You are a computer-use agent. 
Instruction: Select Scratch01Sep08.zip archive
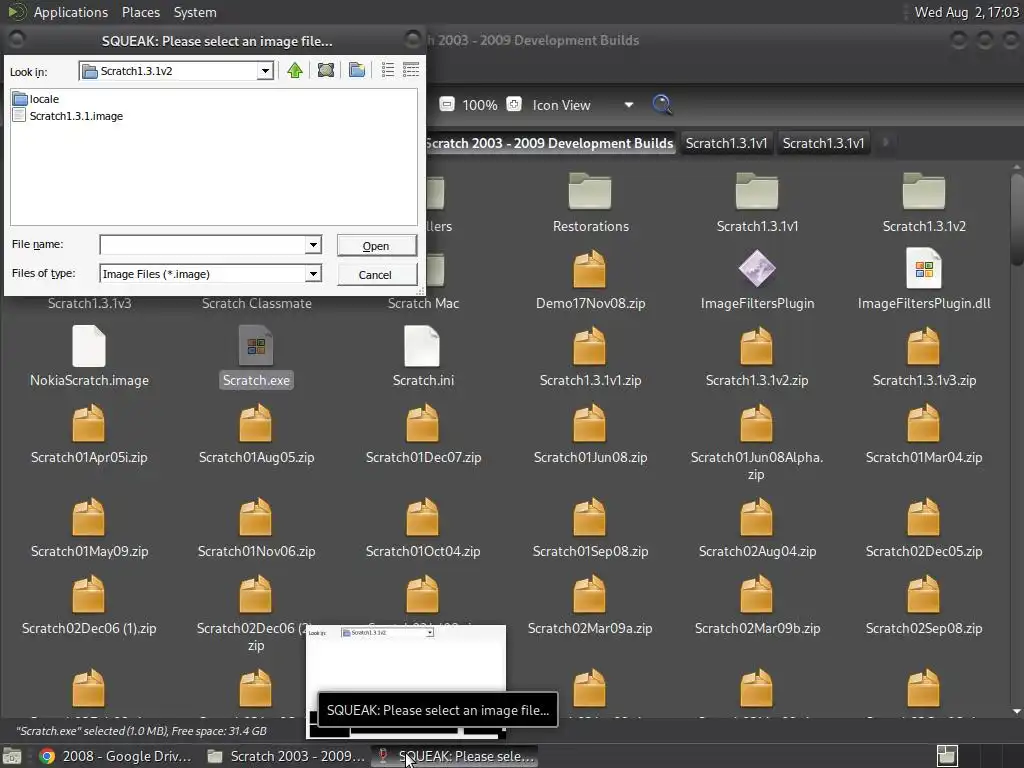590,528
